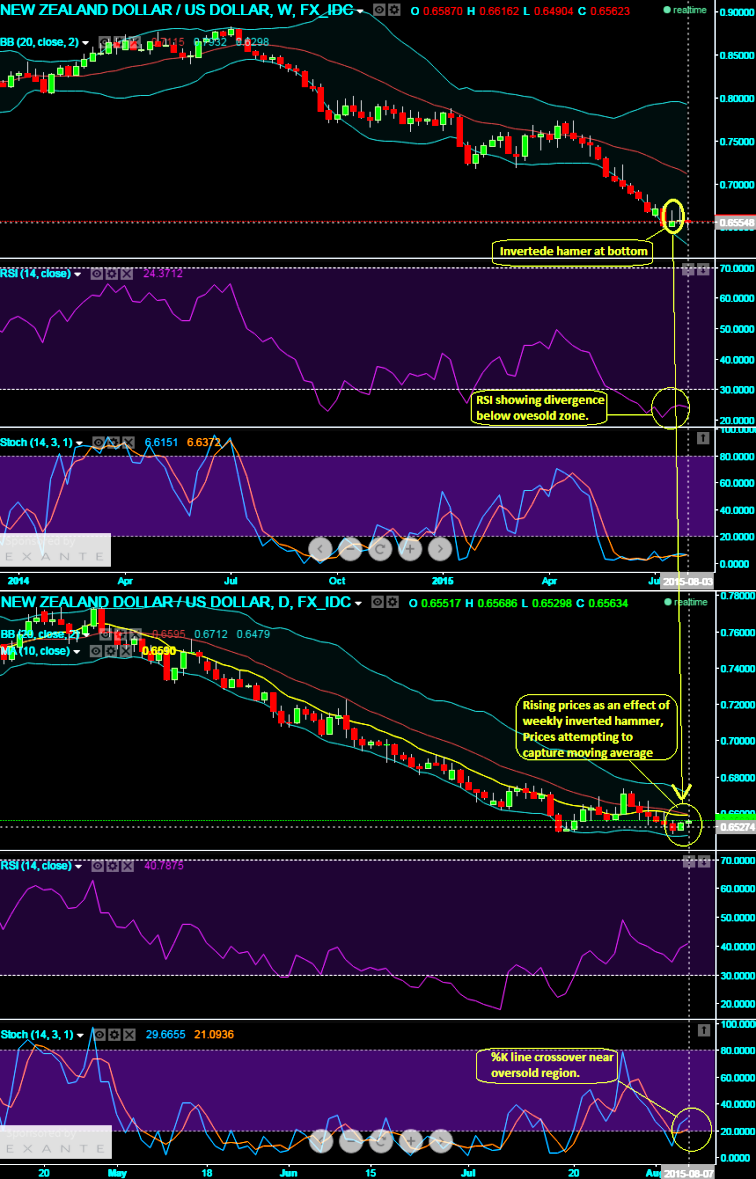Remove the weekly RSI (14, close) indicator
Image resolution: width=756 pixels, height=1179 pixels.
tap(126, 274)
